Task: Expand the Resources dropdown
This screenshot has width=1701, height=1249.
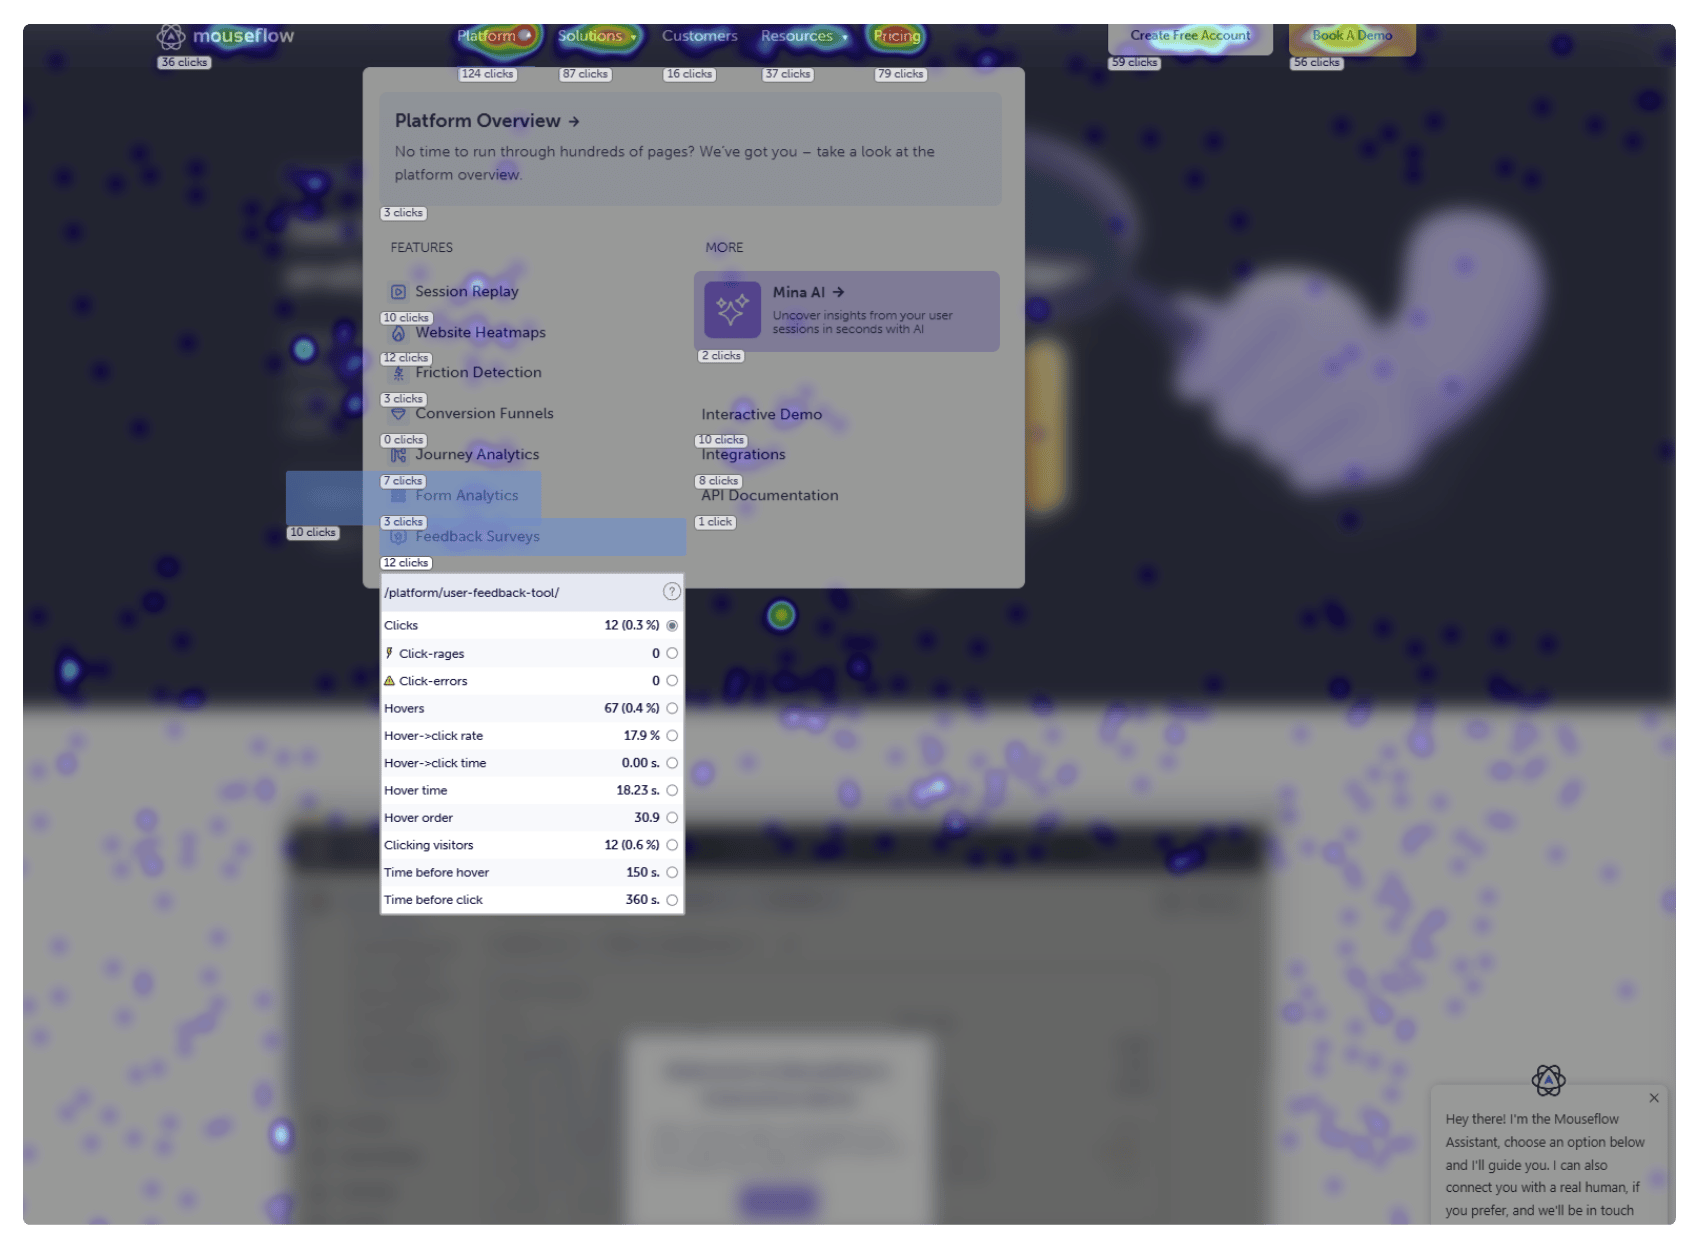Action: [797, 35]
